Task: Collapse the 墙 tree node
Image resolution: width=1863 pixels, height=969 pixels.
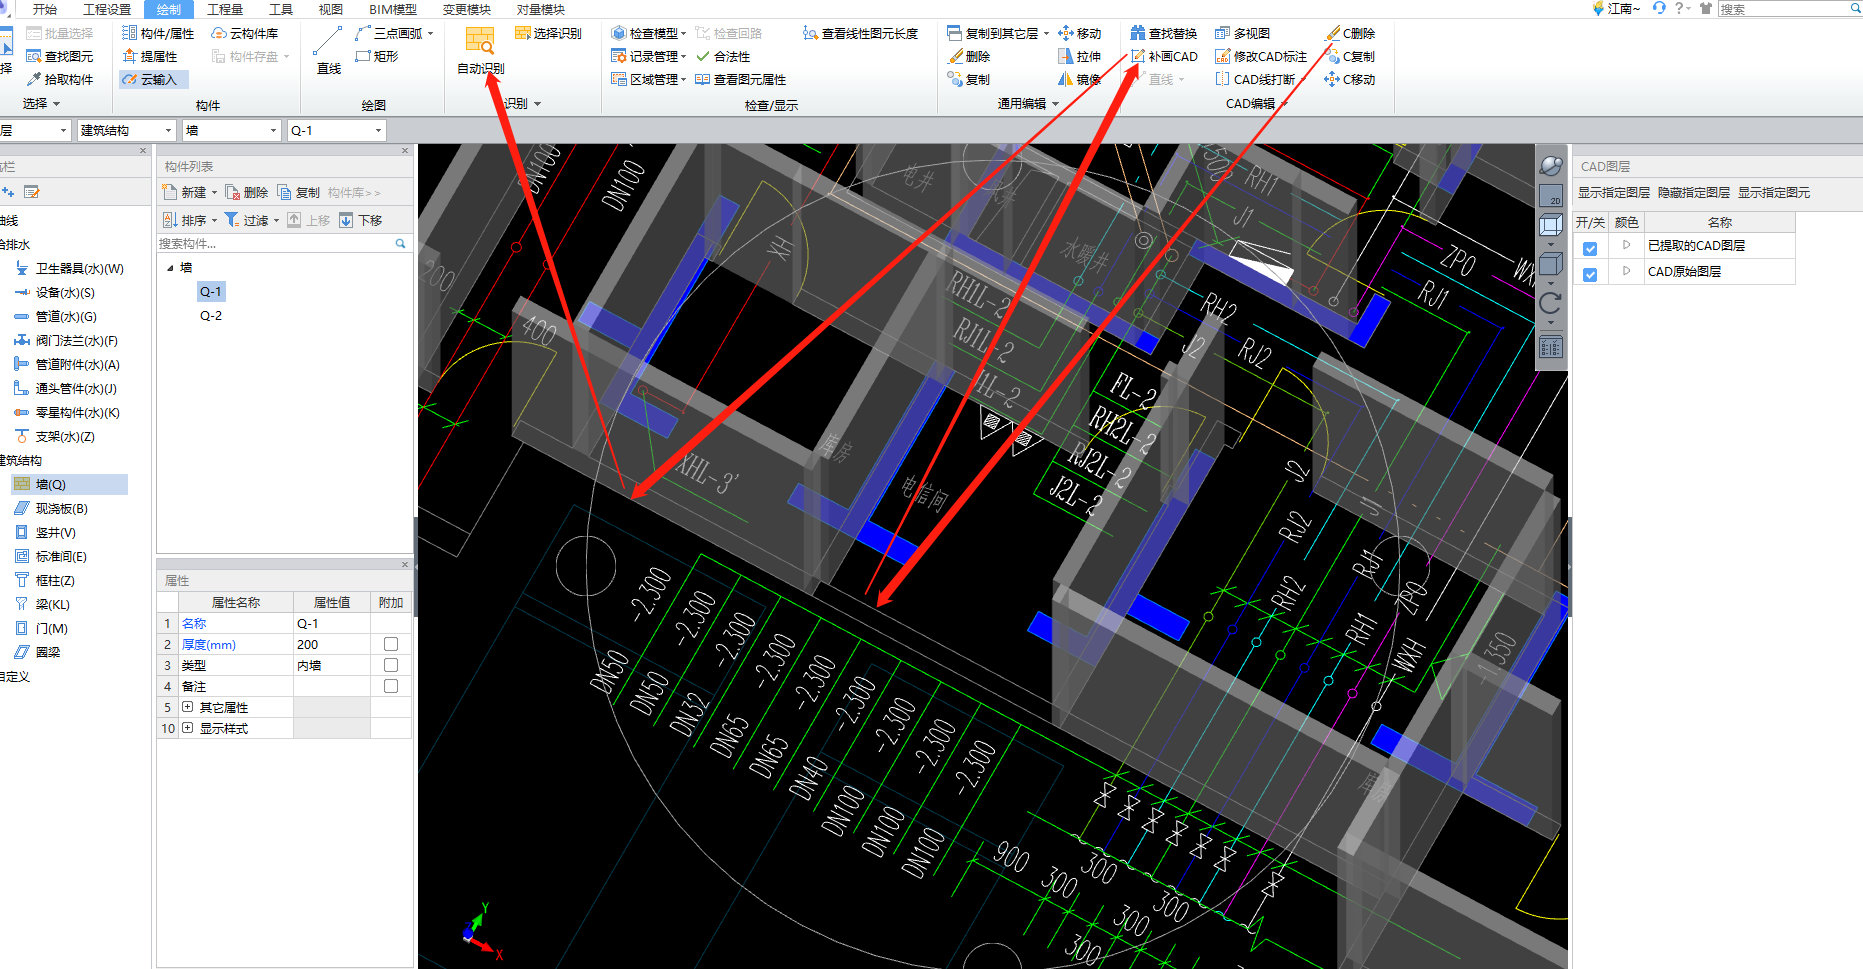Action: (170, 268)
